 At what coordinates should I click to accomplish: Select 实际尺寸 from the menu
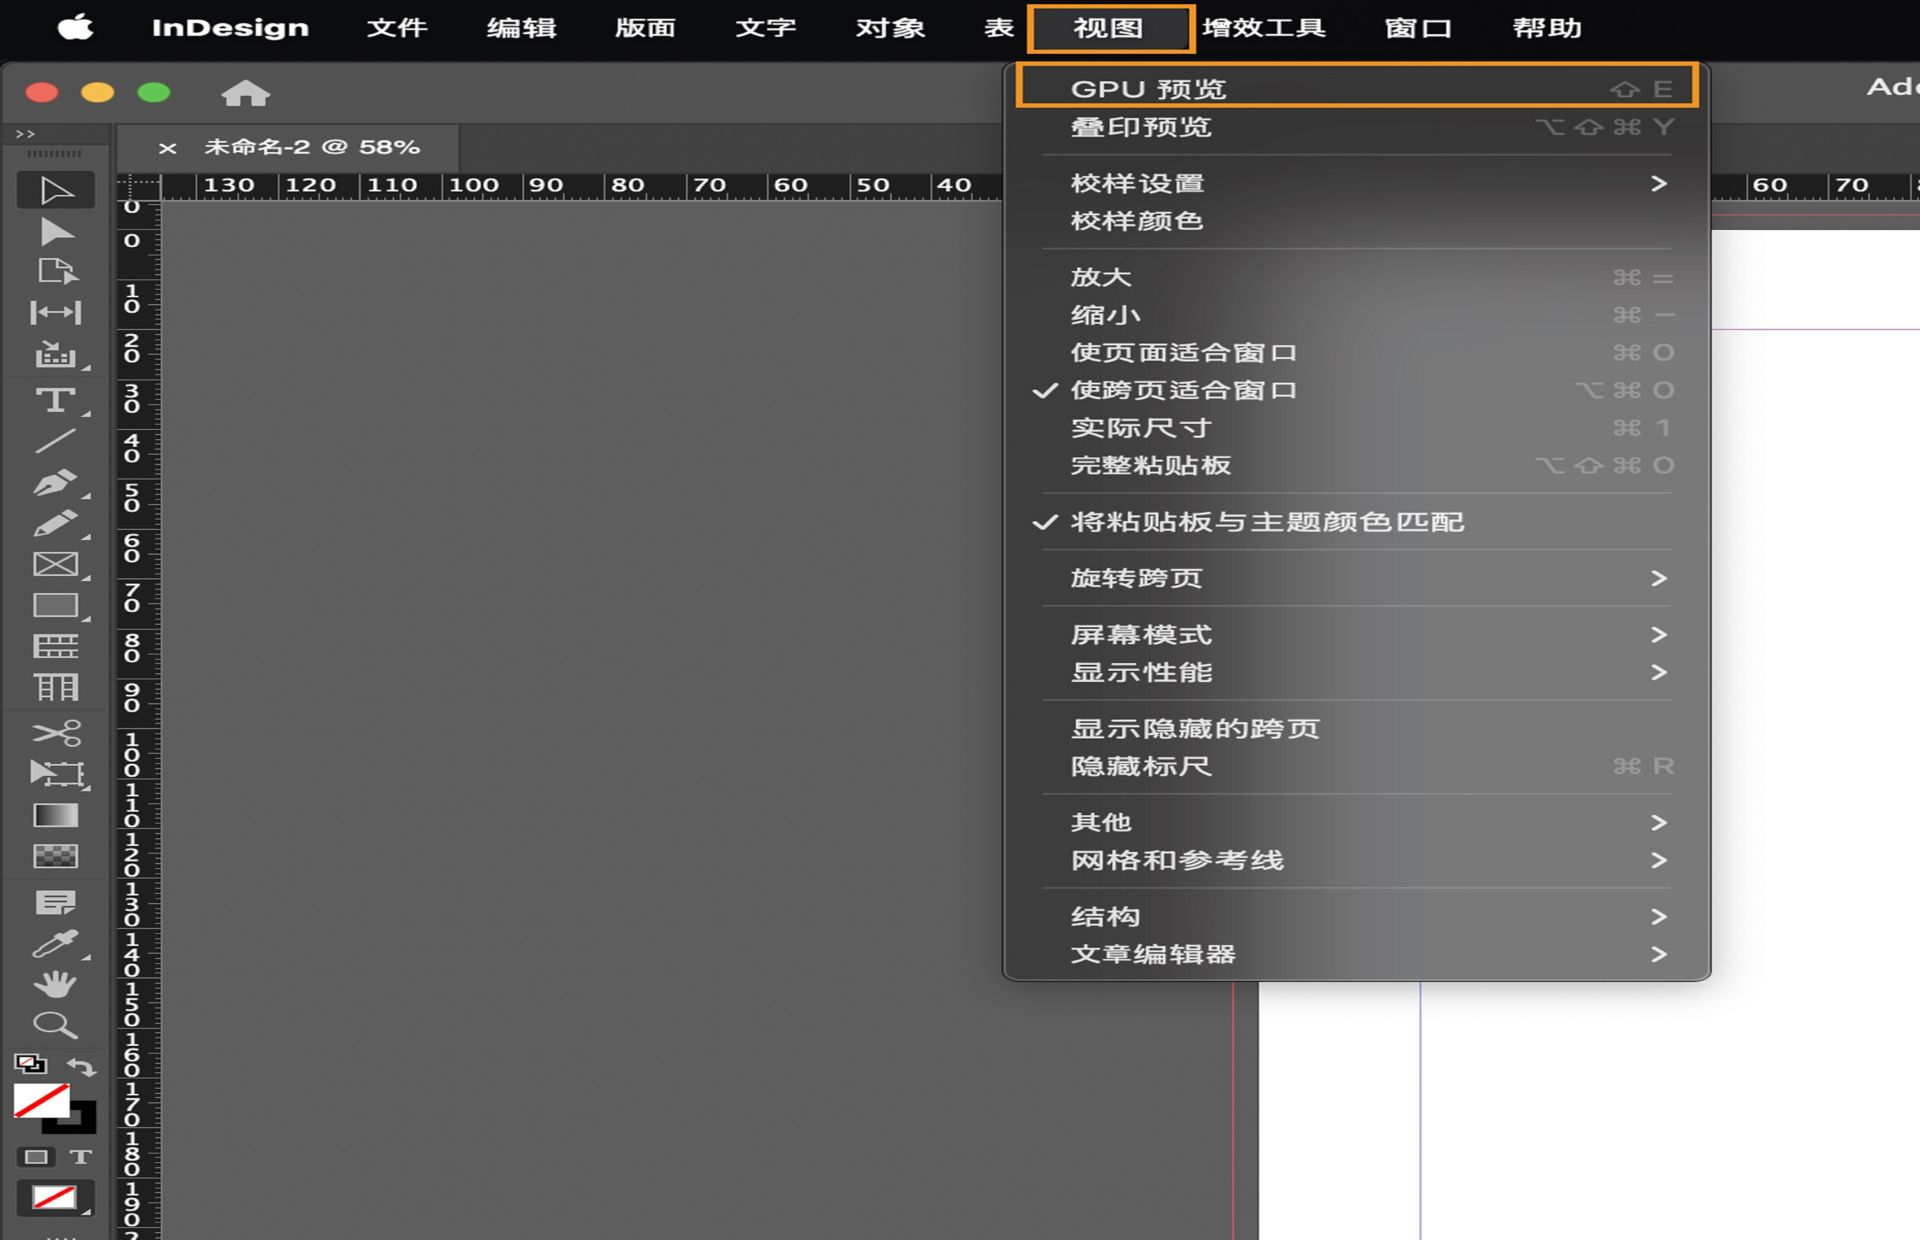1140,427
